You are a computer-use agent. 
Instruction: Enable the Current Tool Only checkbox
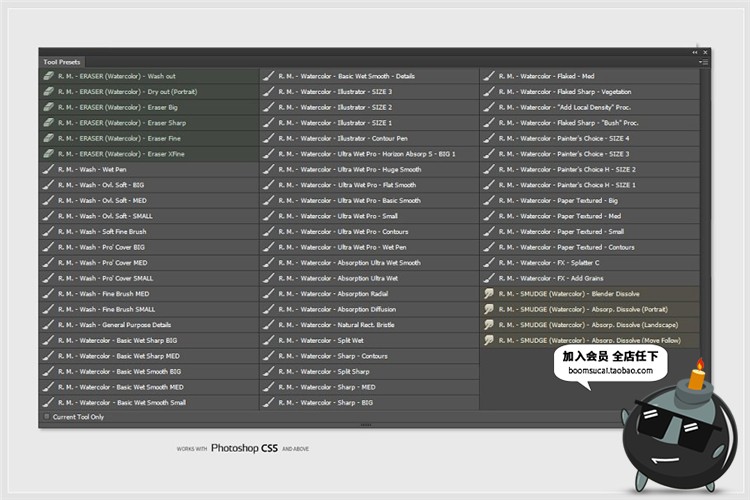46,417
